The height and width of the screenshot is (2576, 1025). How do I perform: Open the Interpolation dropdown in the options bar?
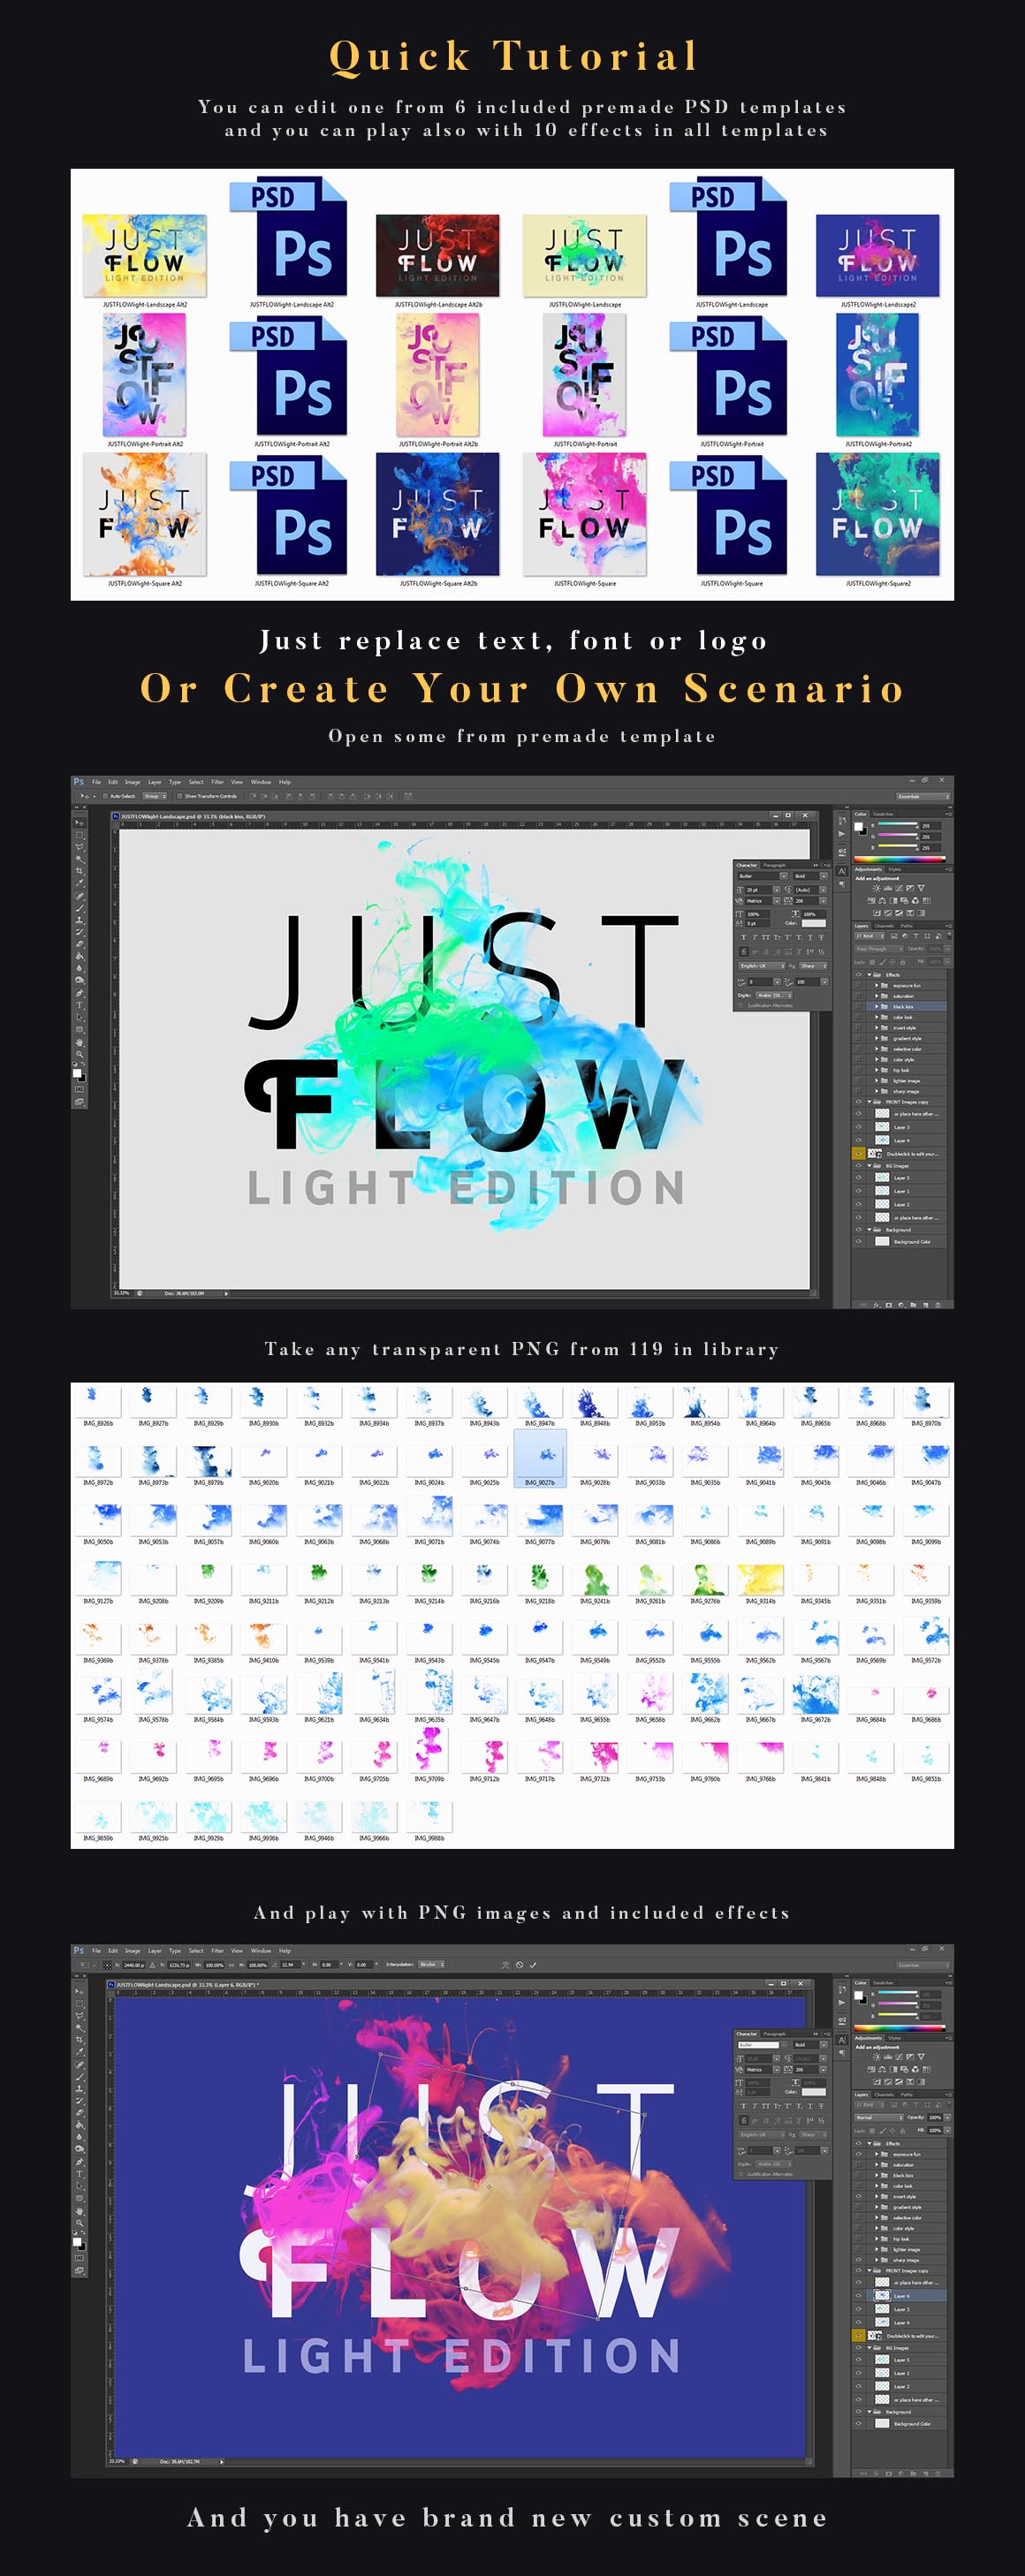coord(430,1964)
